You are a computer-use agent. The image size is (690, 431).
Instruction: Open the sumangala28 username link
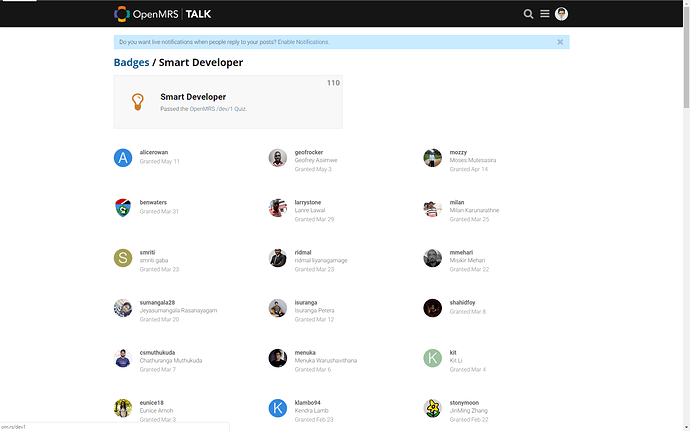click(x=157, y=303)
